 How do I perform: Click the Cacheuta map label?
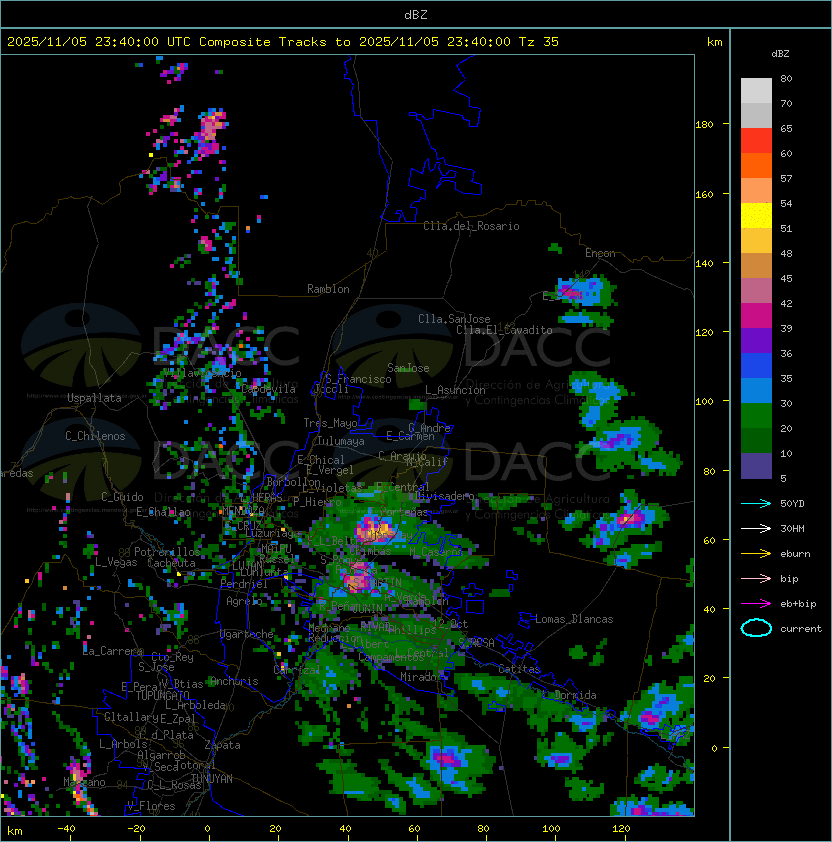171,563
